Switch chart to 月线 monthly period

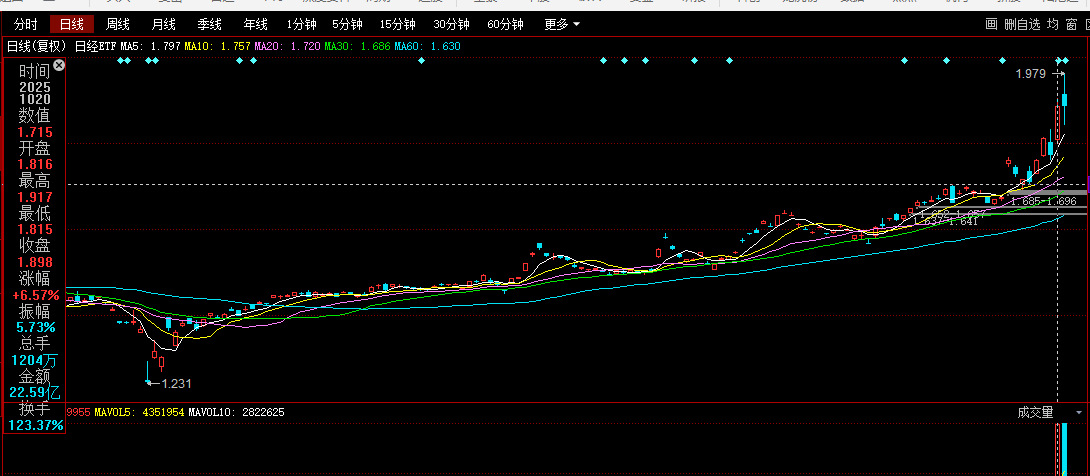click(163, 23)
